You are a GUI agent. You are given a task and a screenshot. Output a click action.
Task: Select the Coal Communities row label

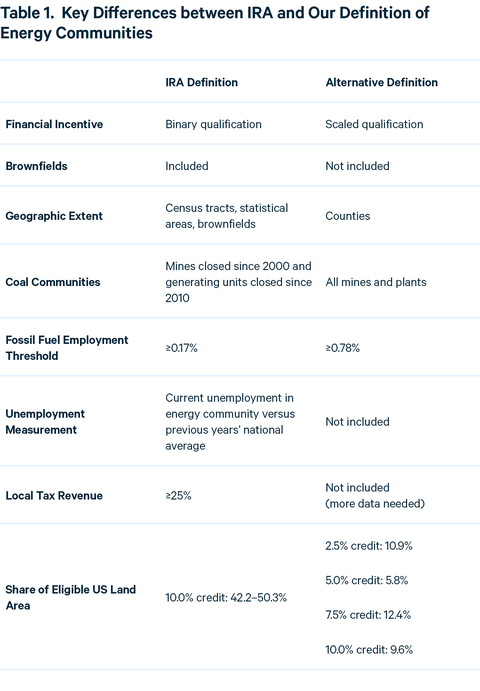point(53,282)
